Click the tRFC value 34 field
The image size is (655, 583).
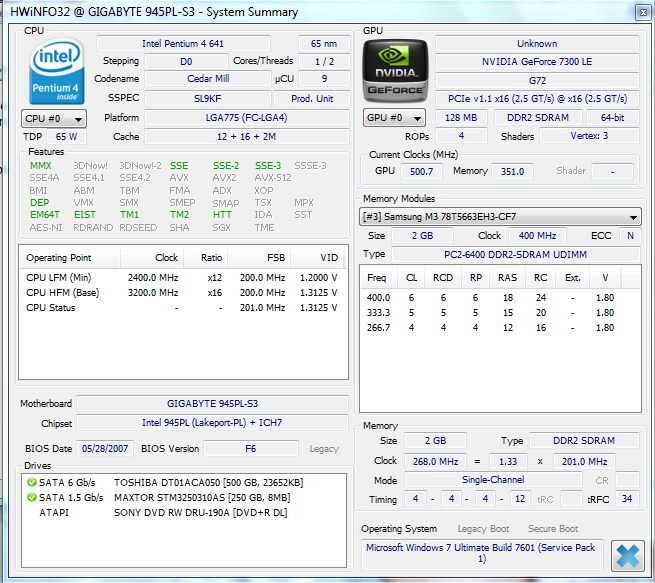[x=627, y=499]
